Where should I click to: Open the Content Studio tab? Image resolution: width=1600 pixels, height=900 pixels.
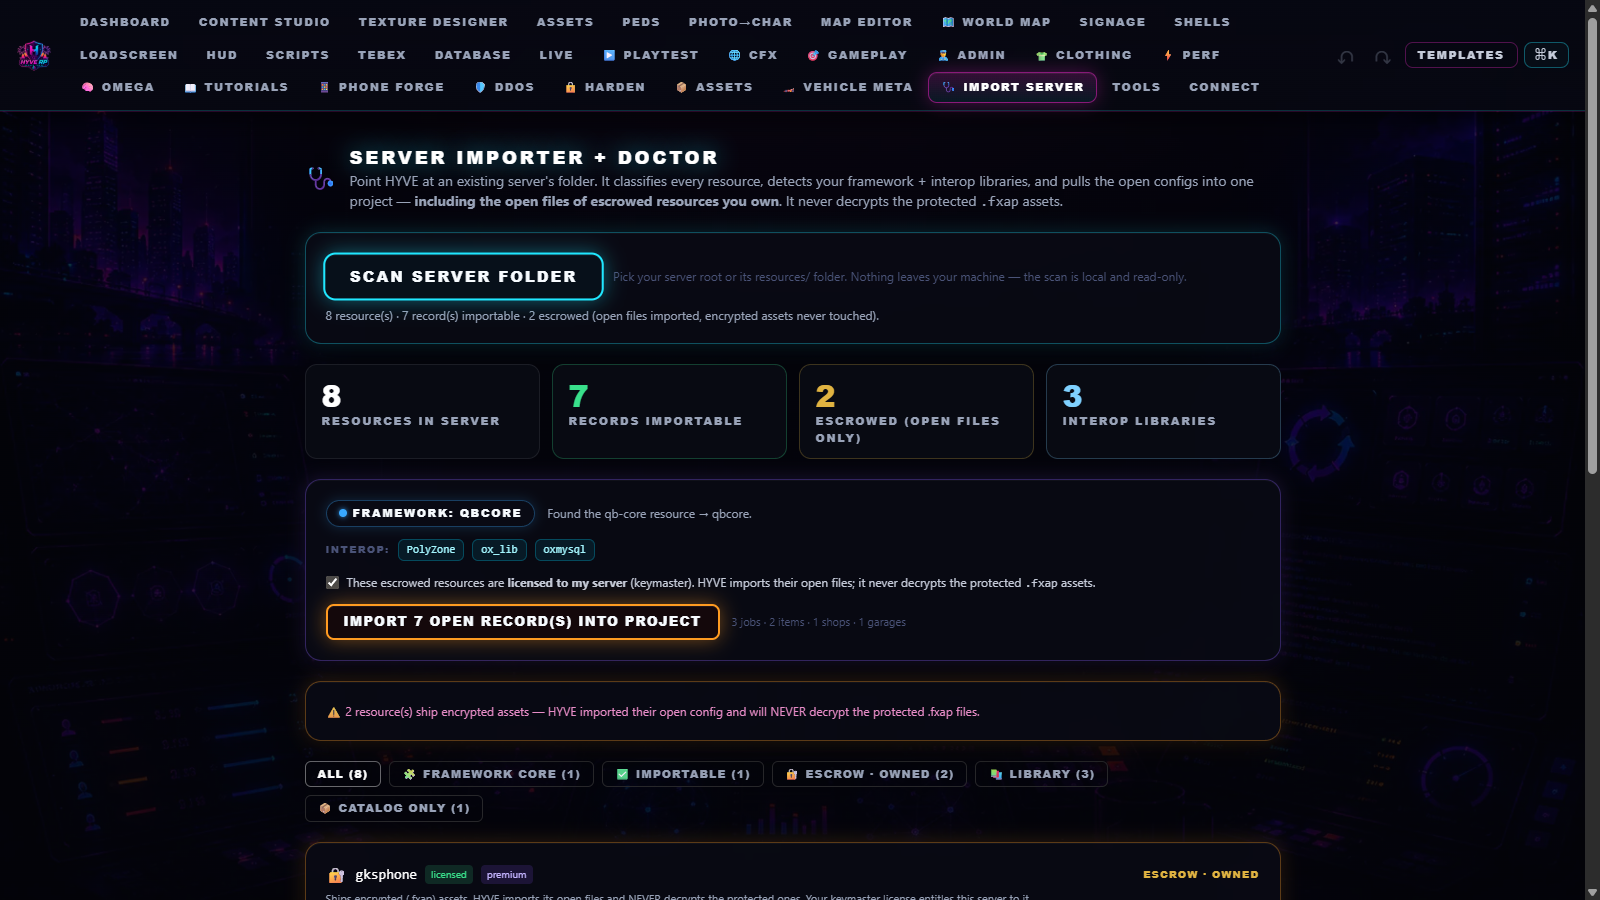264,22
